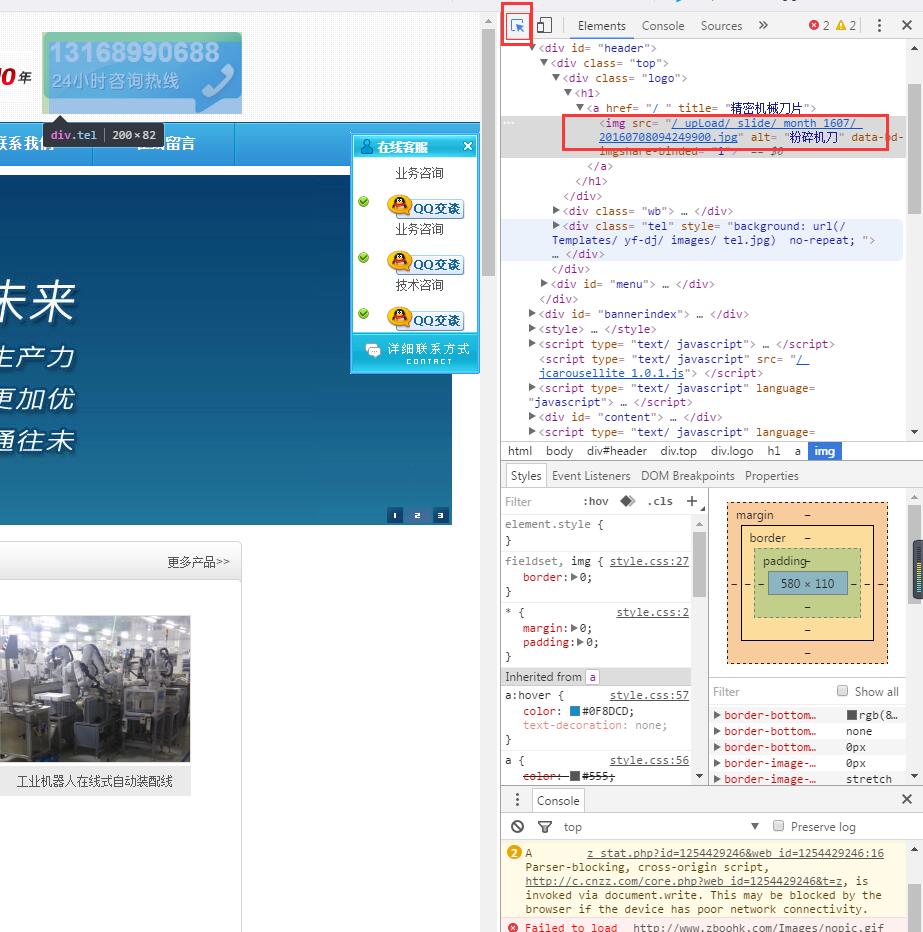Add new style rule with plus icon

point(691,501)
